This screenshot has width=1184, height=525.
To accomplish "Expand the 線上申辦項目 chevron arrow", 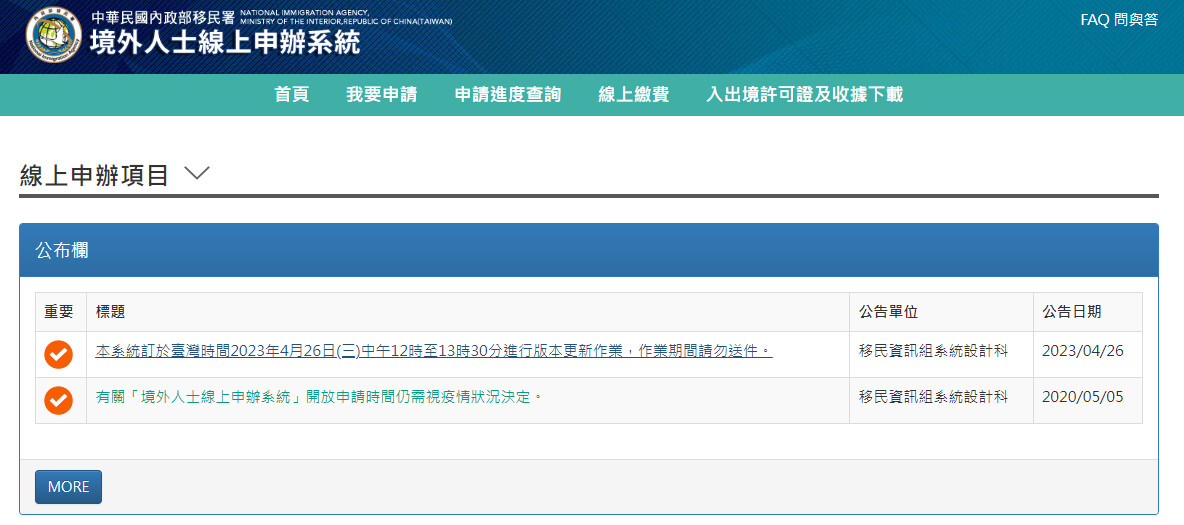I will [x=197, y=174].
